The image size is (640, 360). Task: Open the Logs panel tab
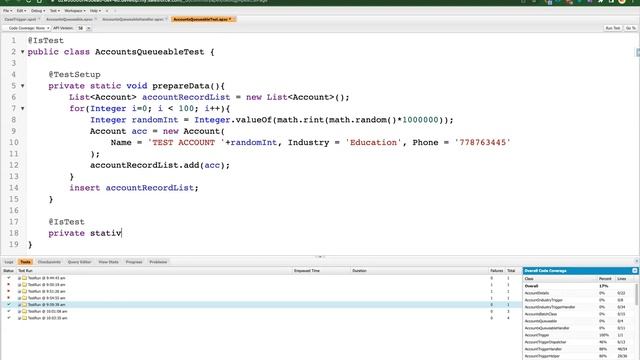[9, 262]
